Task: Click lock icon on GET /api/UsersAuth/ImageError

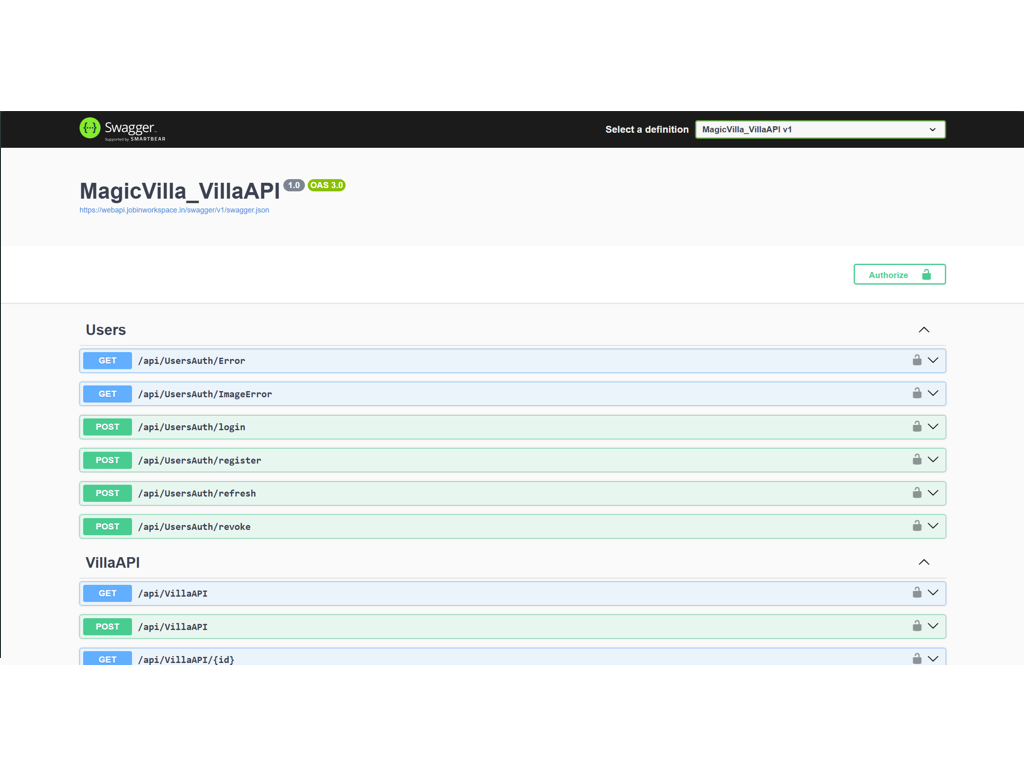Action: (916, 393)
